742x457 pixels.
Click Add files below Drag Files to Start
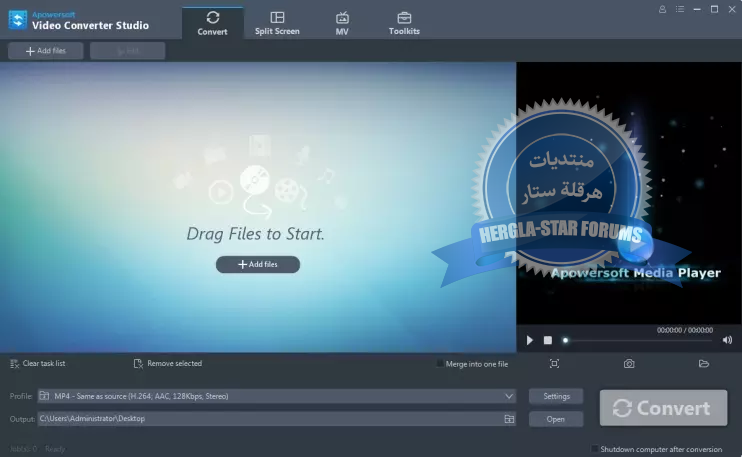point(258,264)
